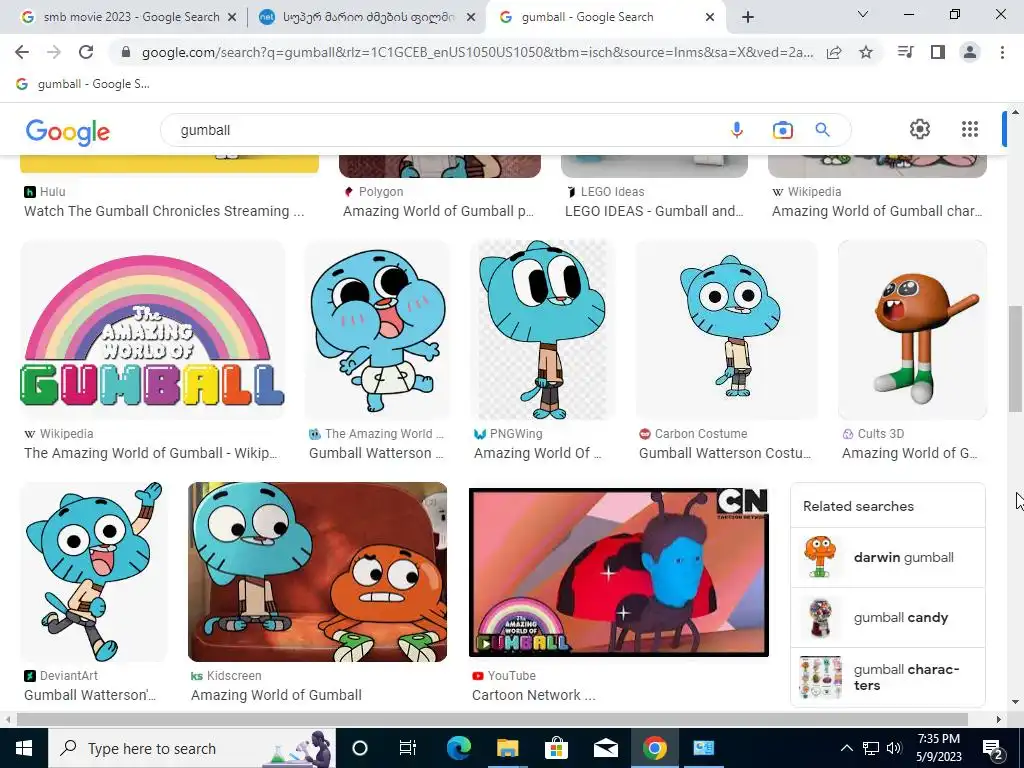Select related search gumball candy

888,618
